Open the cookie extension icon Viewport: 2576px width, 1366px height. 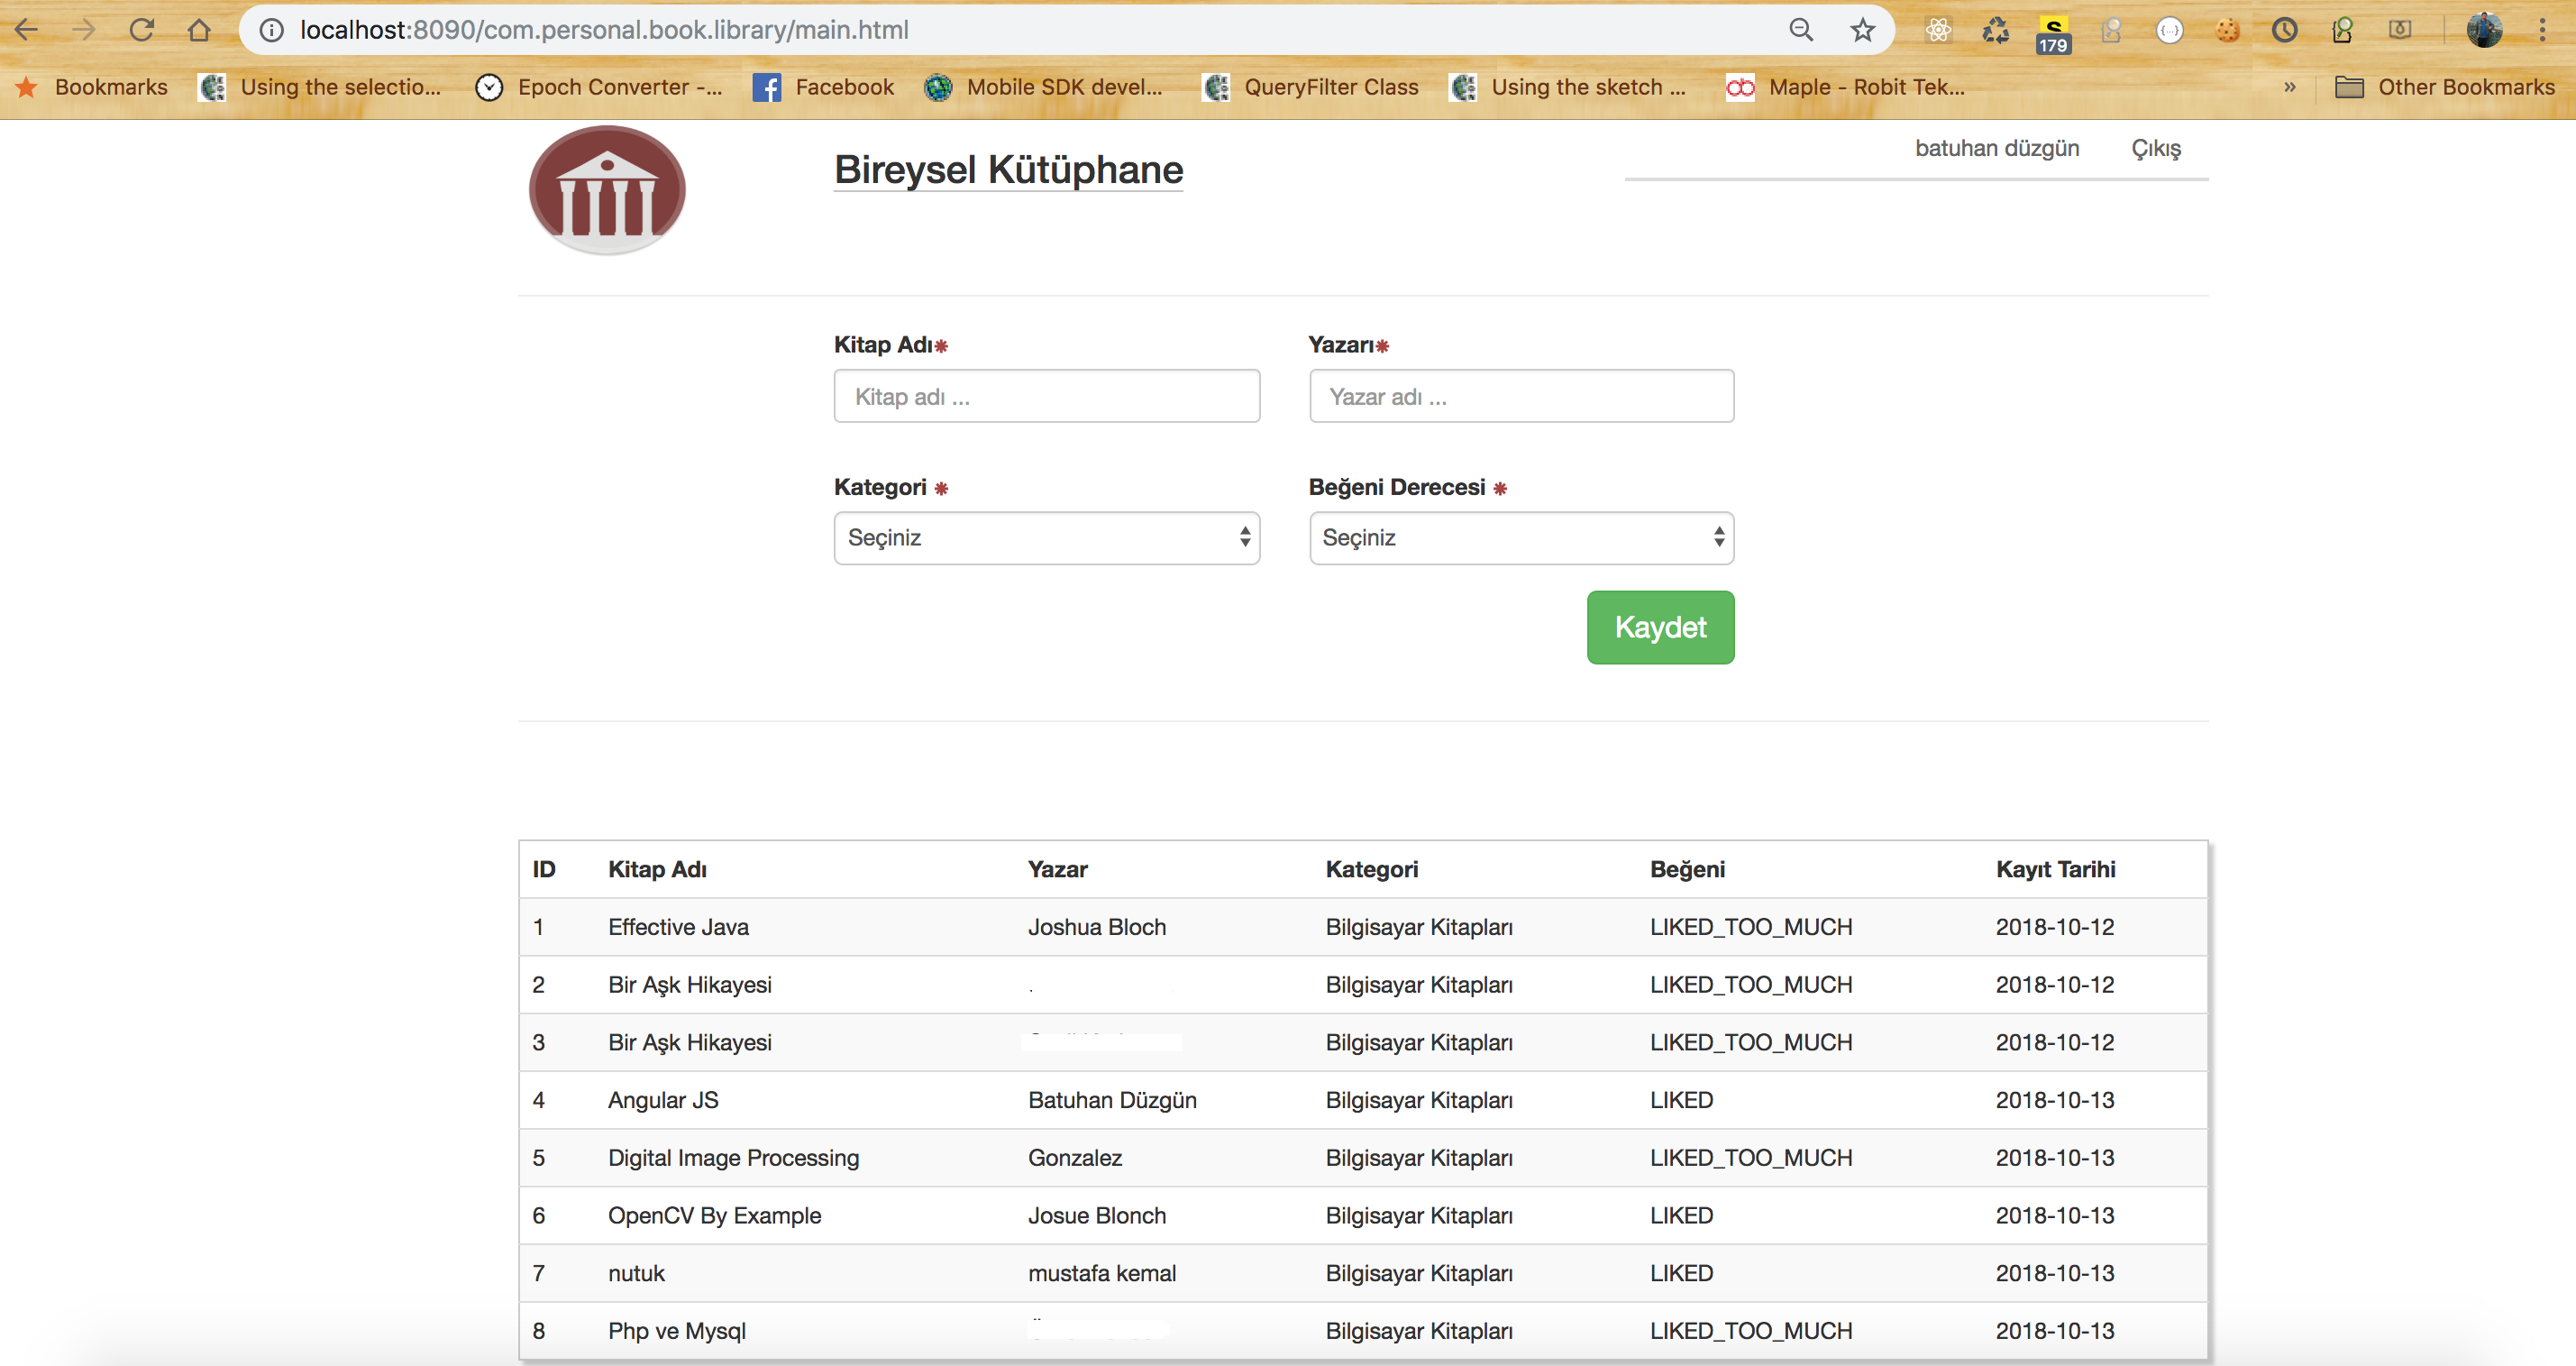(2227, 30)
